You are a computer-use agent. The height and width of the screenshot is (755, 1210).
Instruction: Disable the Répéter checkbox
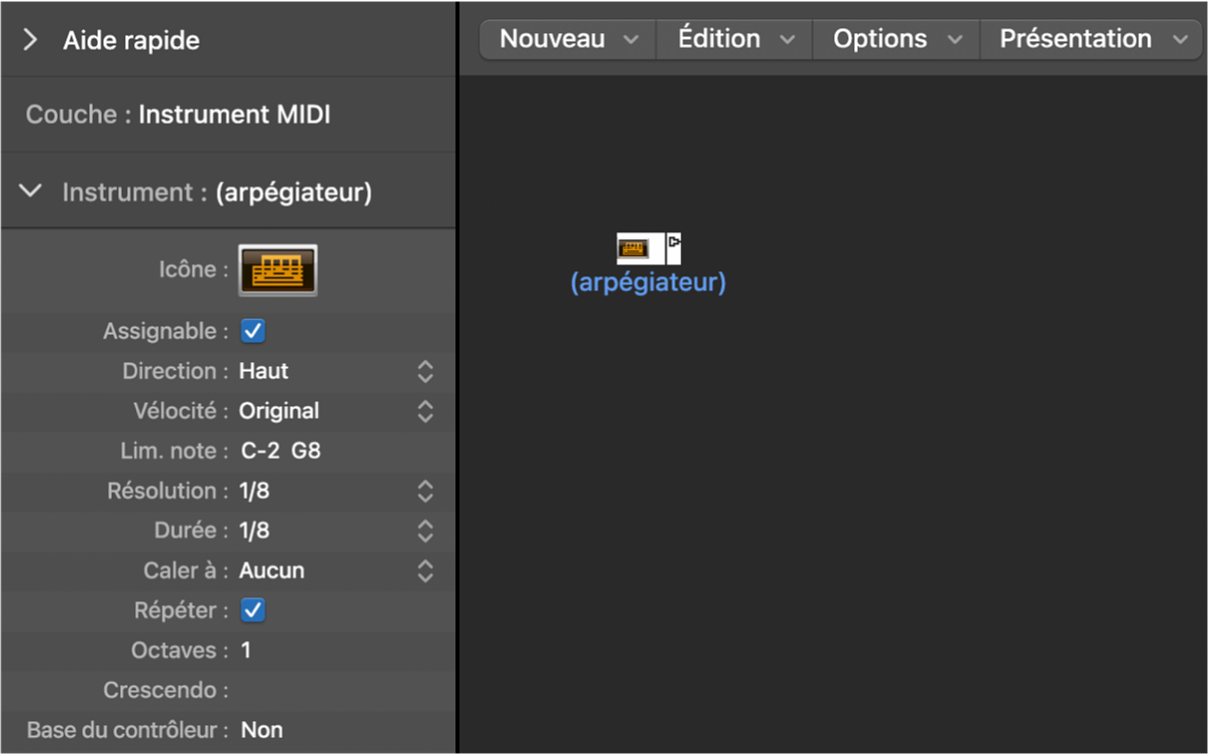click(x=253, y=610)
